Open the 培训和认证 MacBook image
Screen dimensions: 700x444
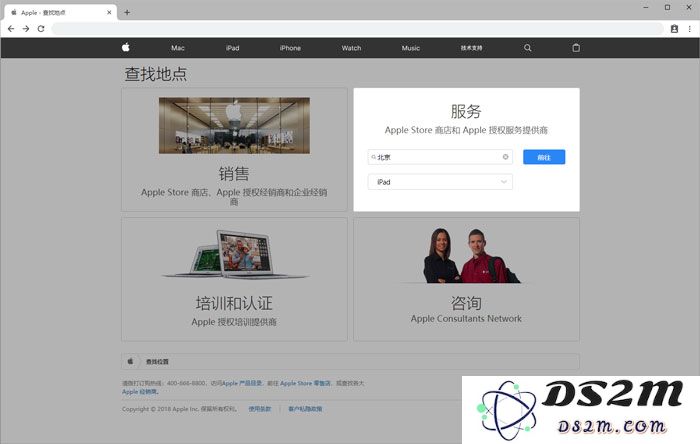point(234,253)
